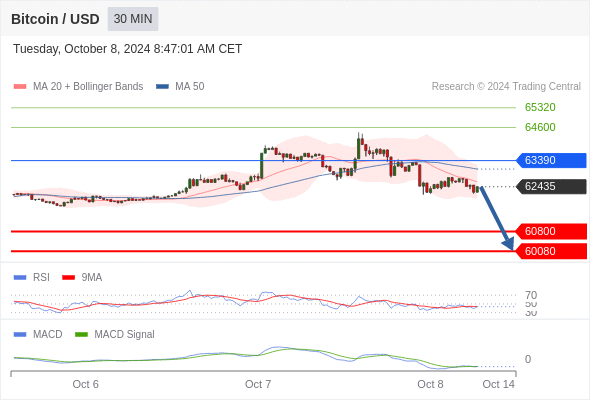Click the 65320 resistance level label
The width and height of the screenshot is (590, 400).
540,107
